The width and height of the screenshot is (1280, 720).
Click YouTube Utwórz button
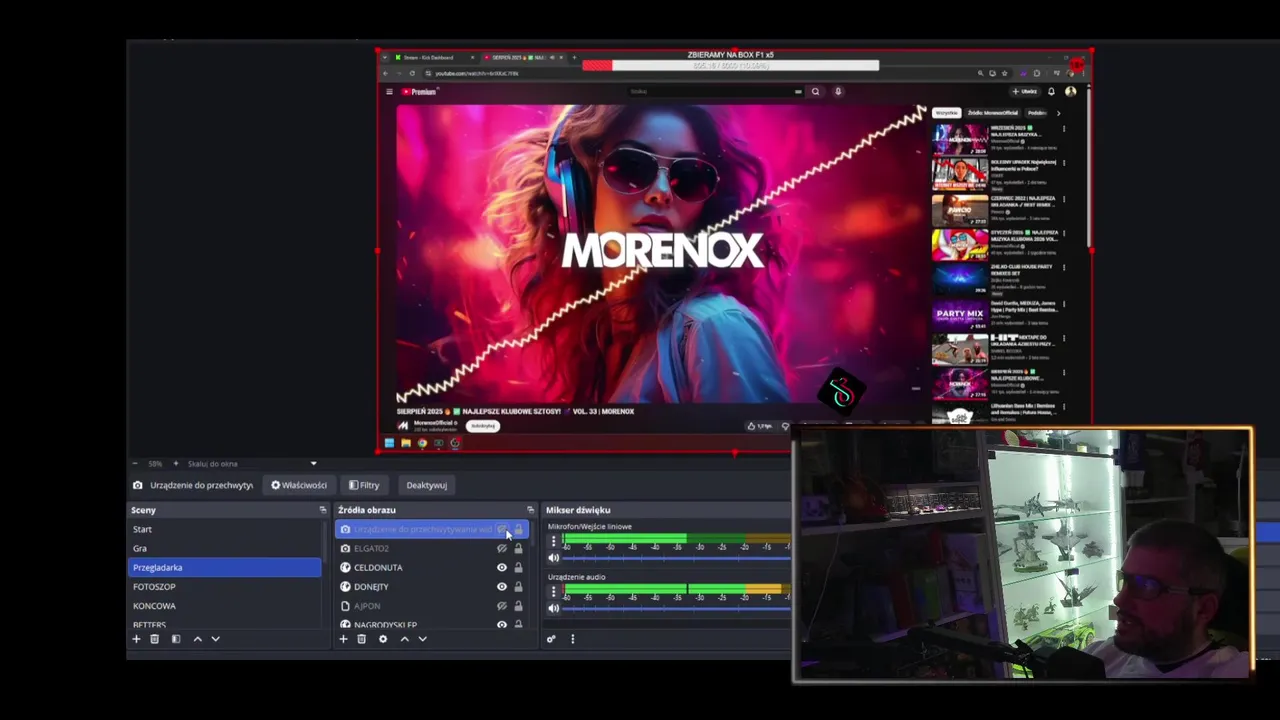click(1026, 91)
